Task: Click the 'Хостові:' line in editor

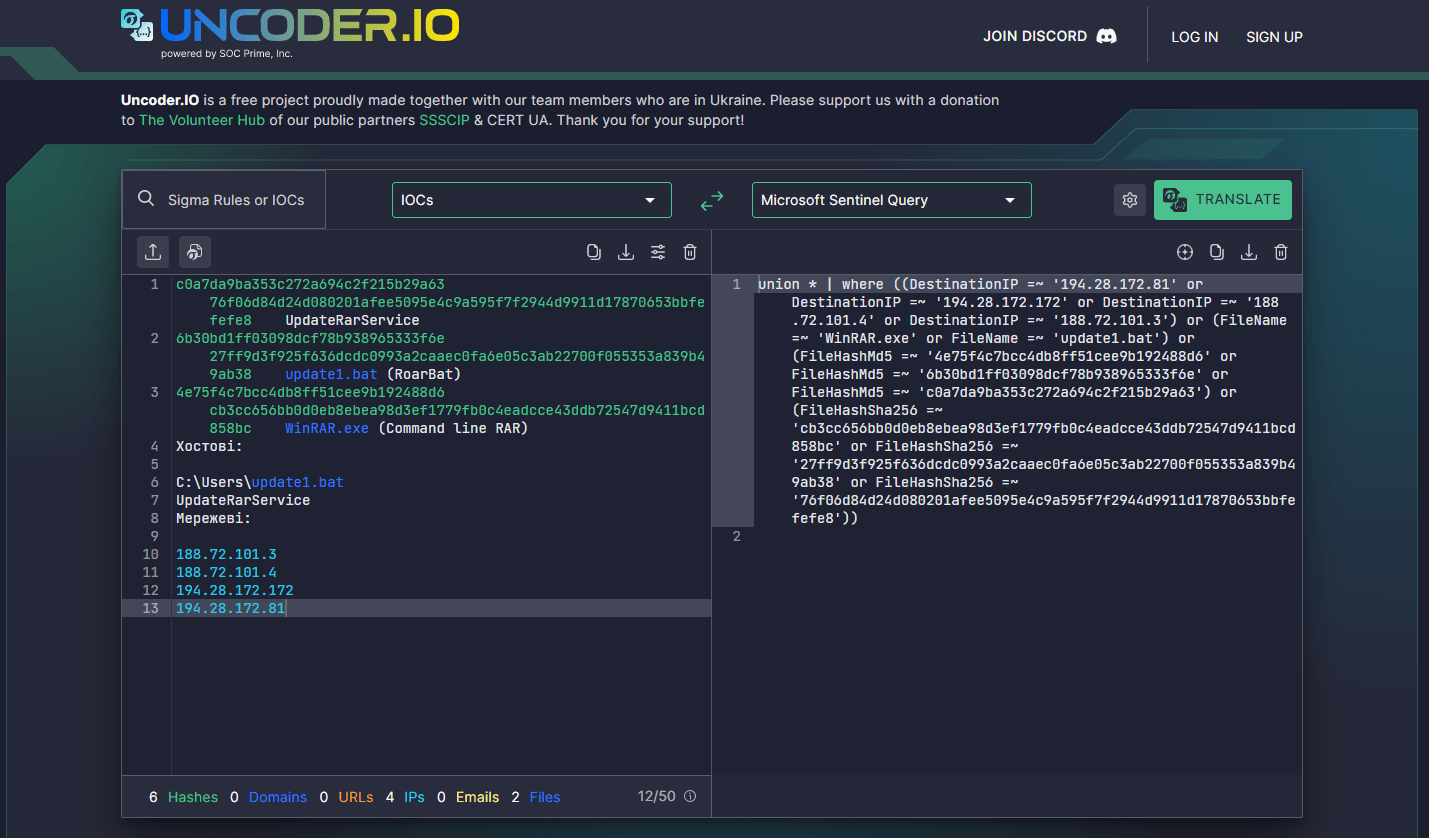Action: click(209, 446)
